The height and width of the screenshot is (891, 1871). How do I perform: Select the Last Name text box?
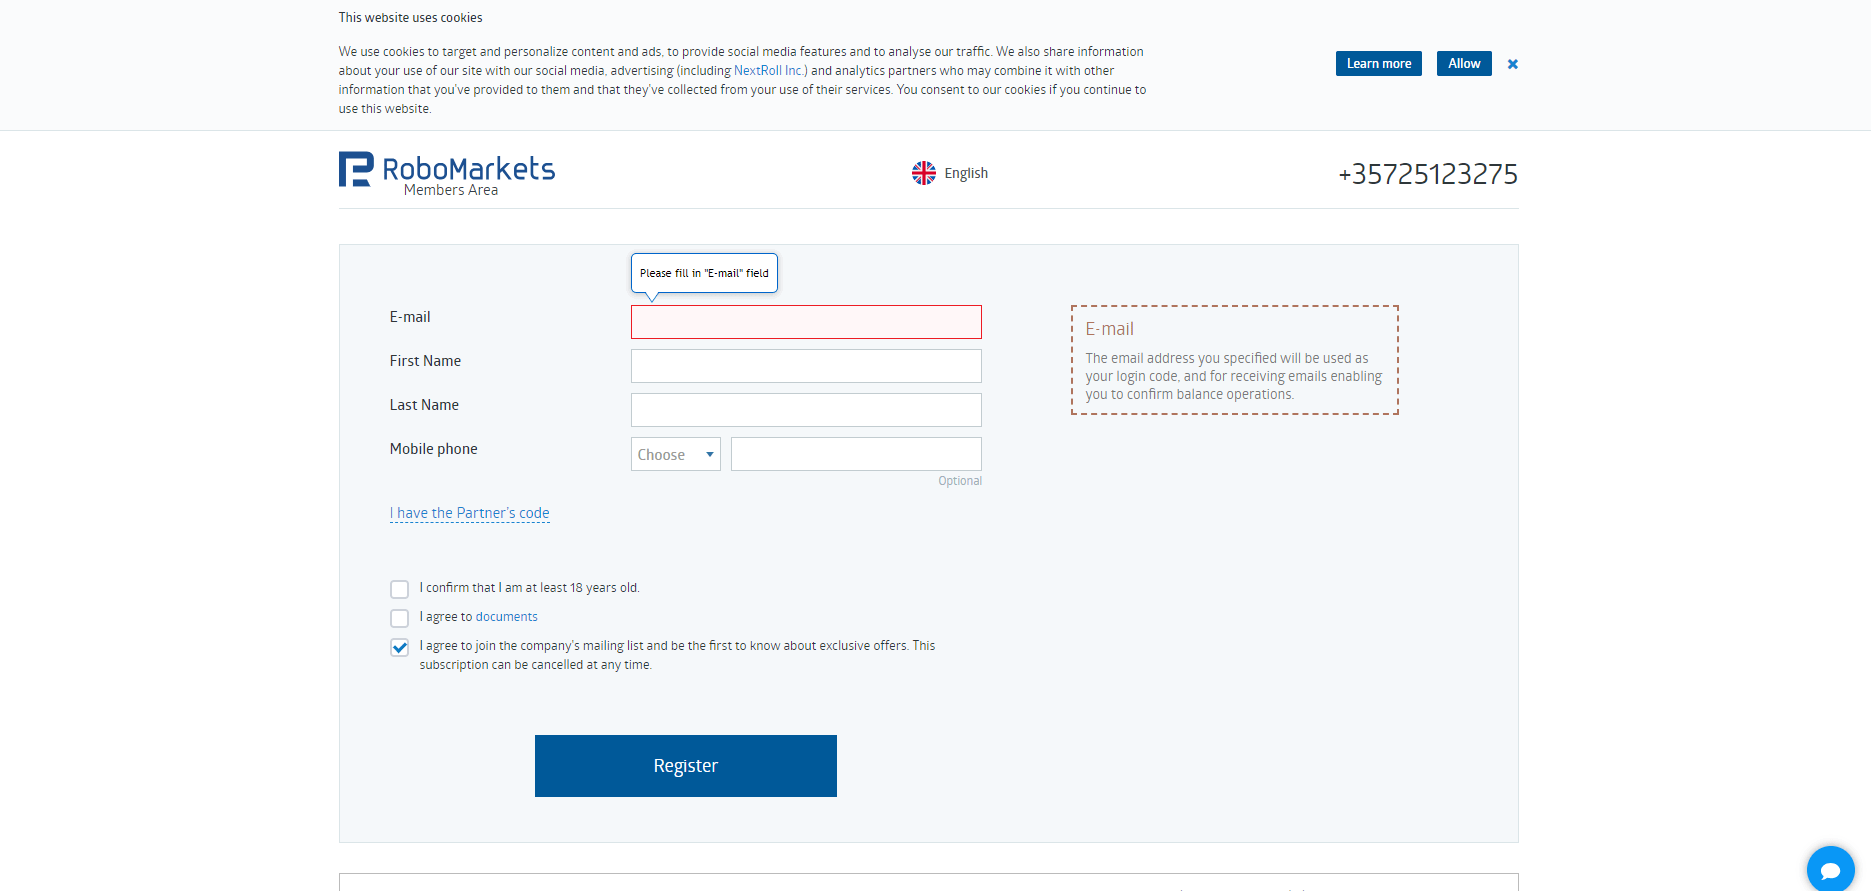[x=806, y=410]
